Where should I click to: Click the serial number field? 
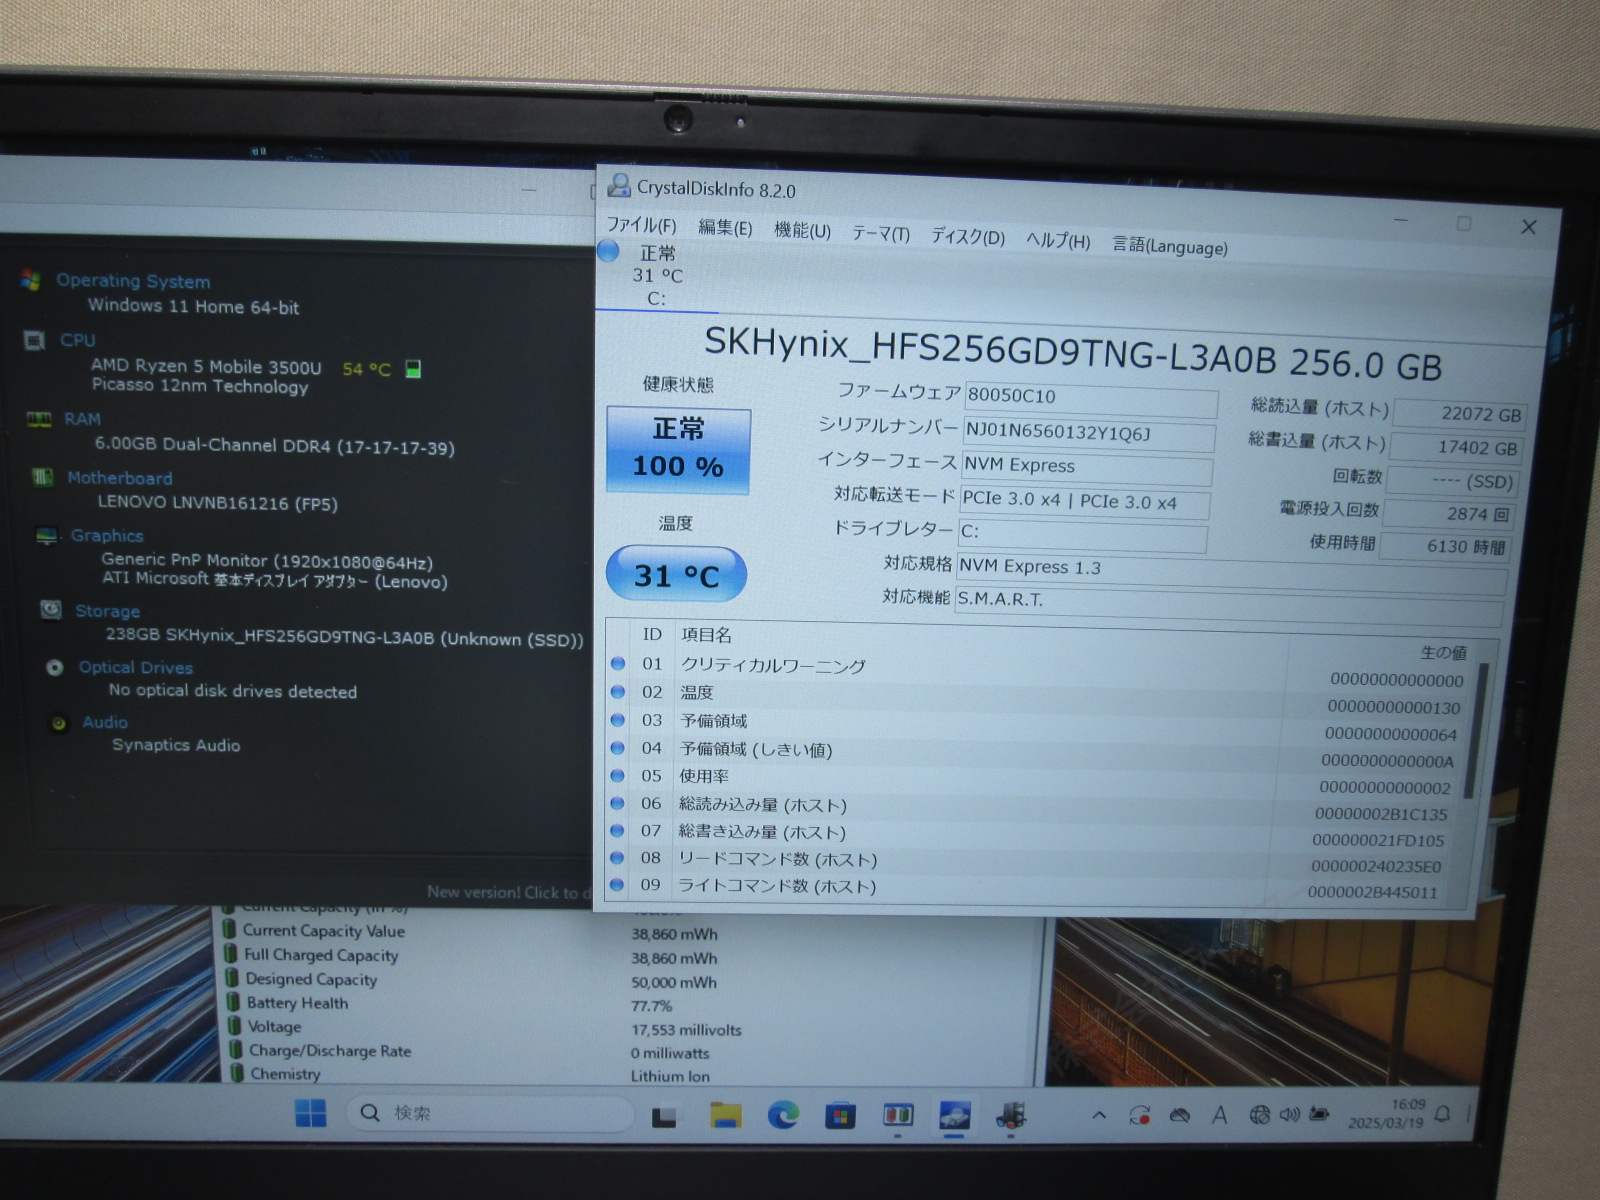point(1089,434)
